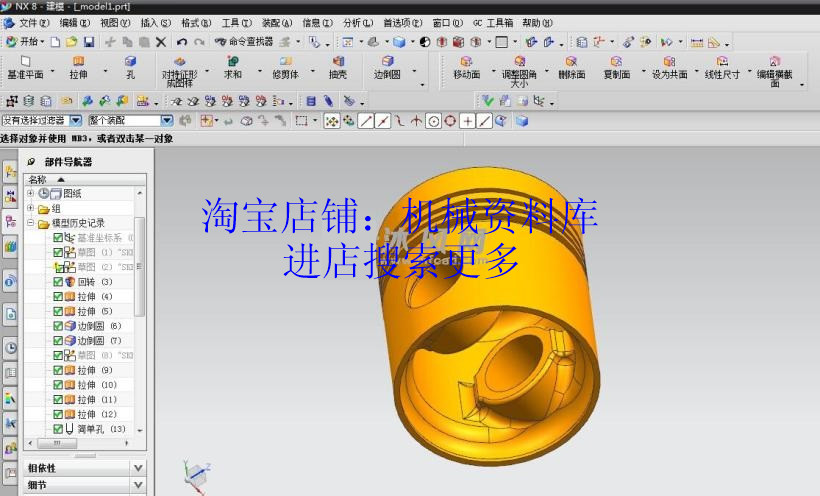Toggle checkbox for 边倒圆 (7)

click(x=58, y=340)
